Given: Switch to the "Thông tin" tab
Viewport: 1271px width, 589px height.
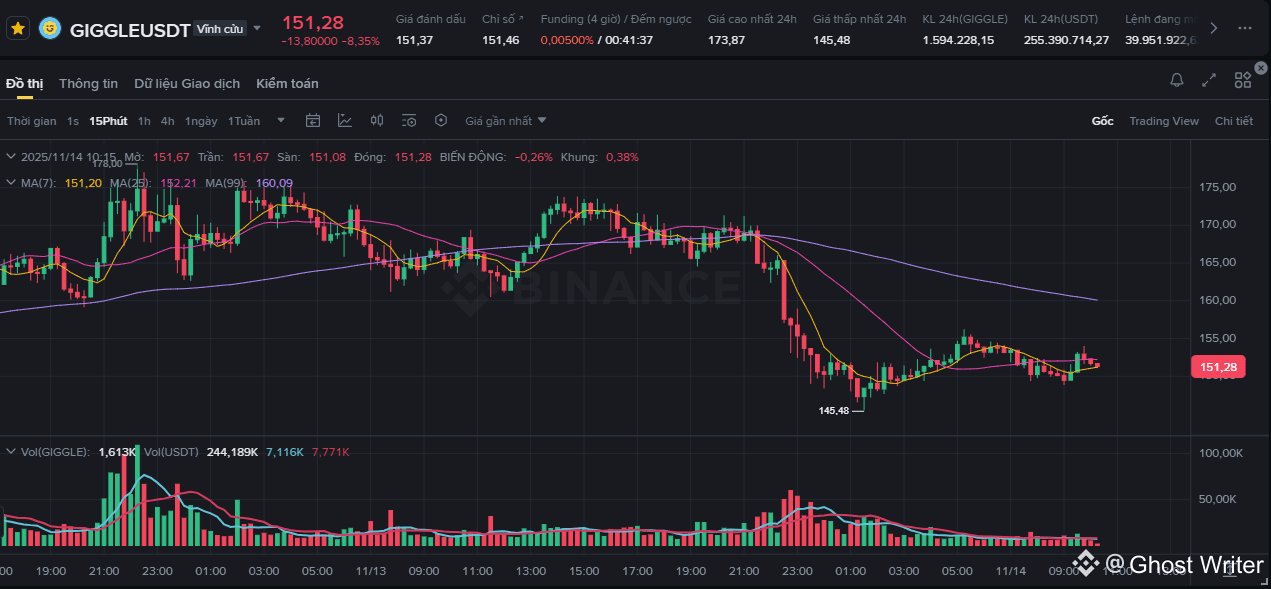Looking at the screenshot, I should [88, 84].
